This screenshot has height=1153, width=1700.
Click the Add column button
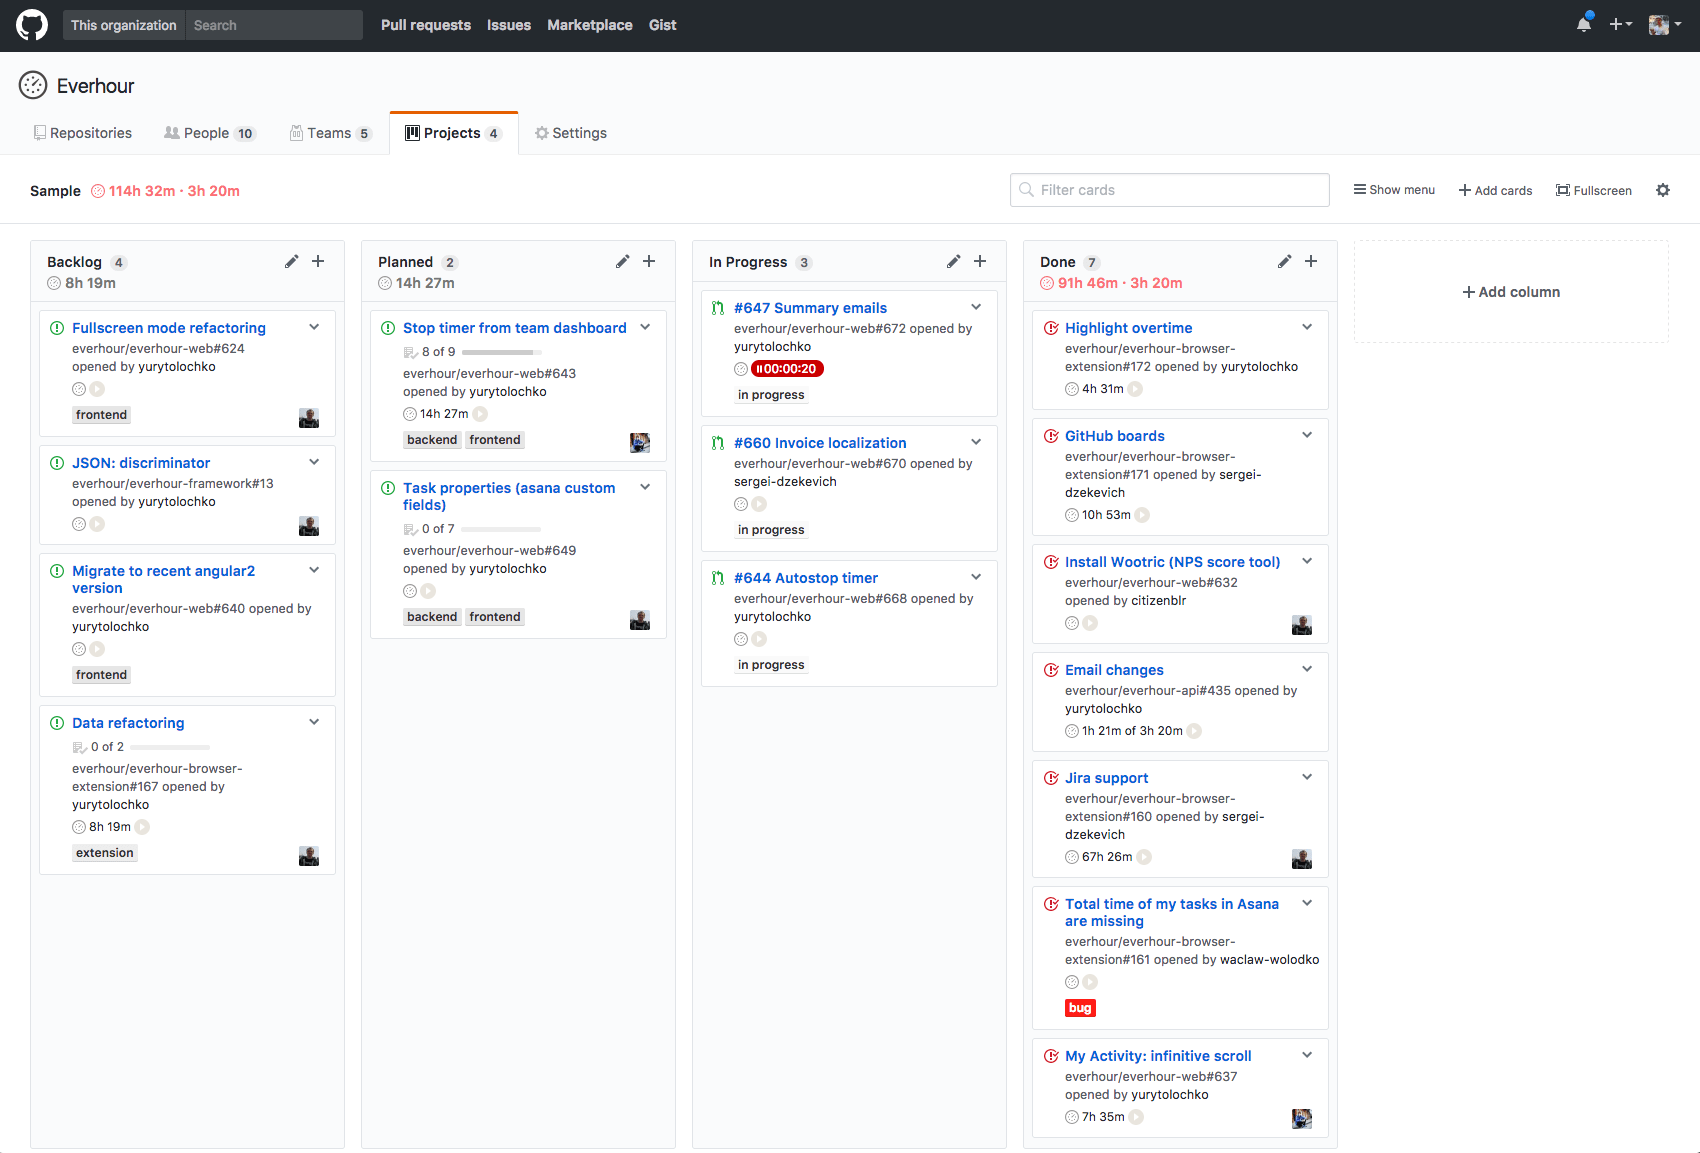pos(1511,292)
